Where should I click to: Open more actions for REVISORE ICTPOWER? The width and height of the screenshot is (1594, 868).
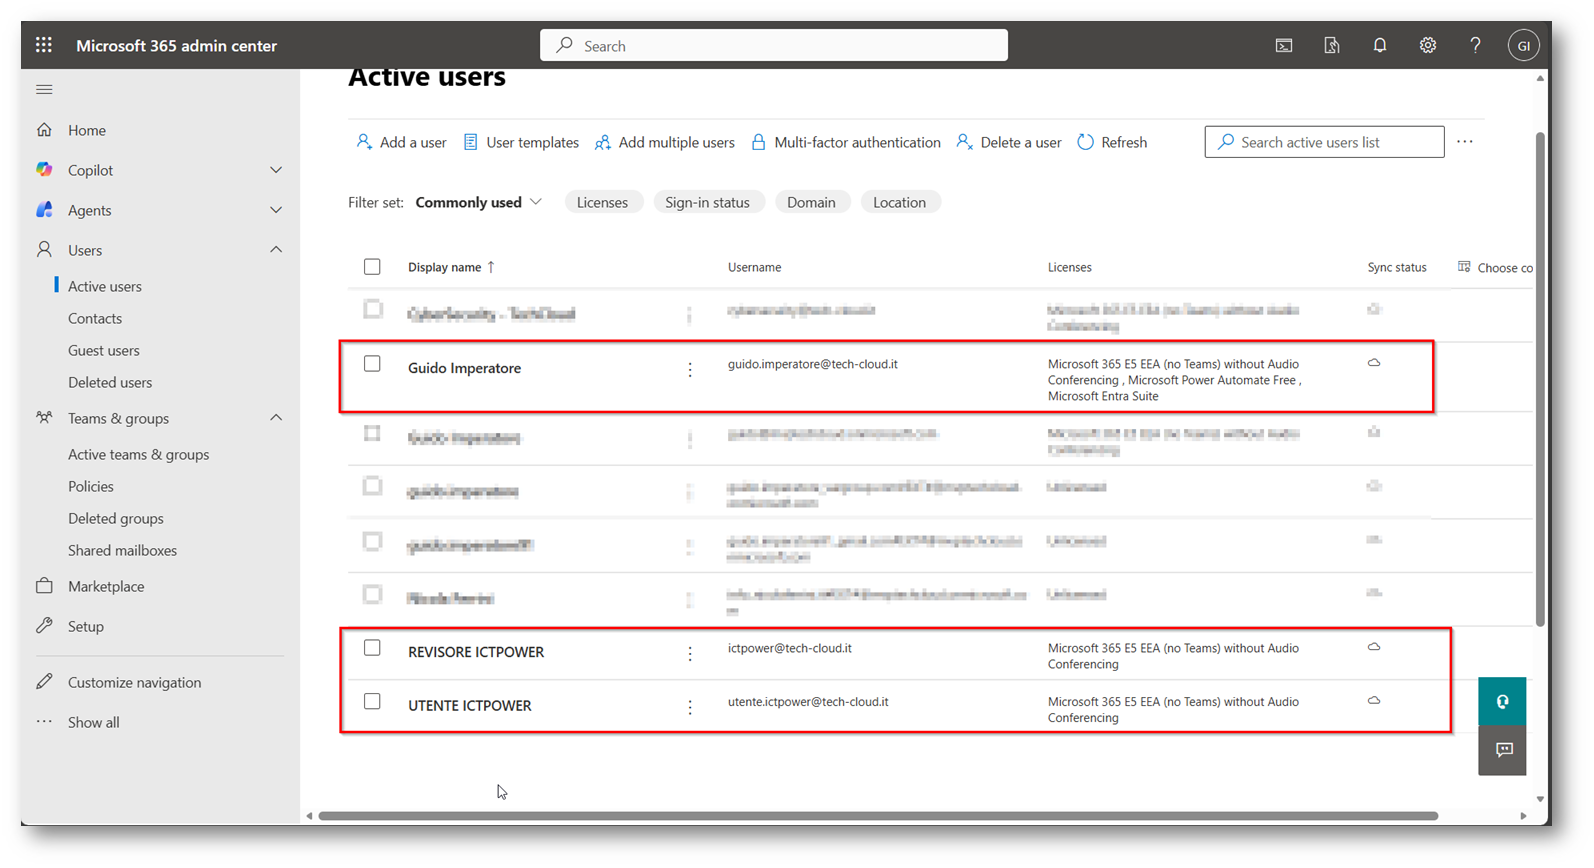pyautogui.click(x=690, y=654)
